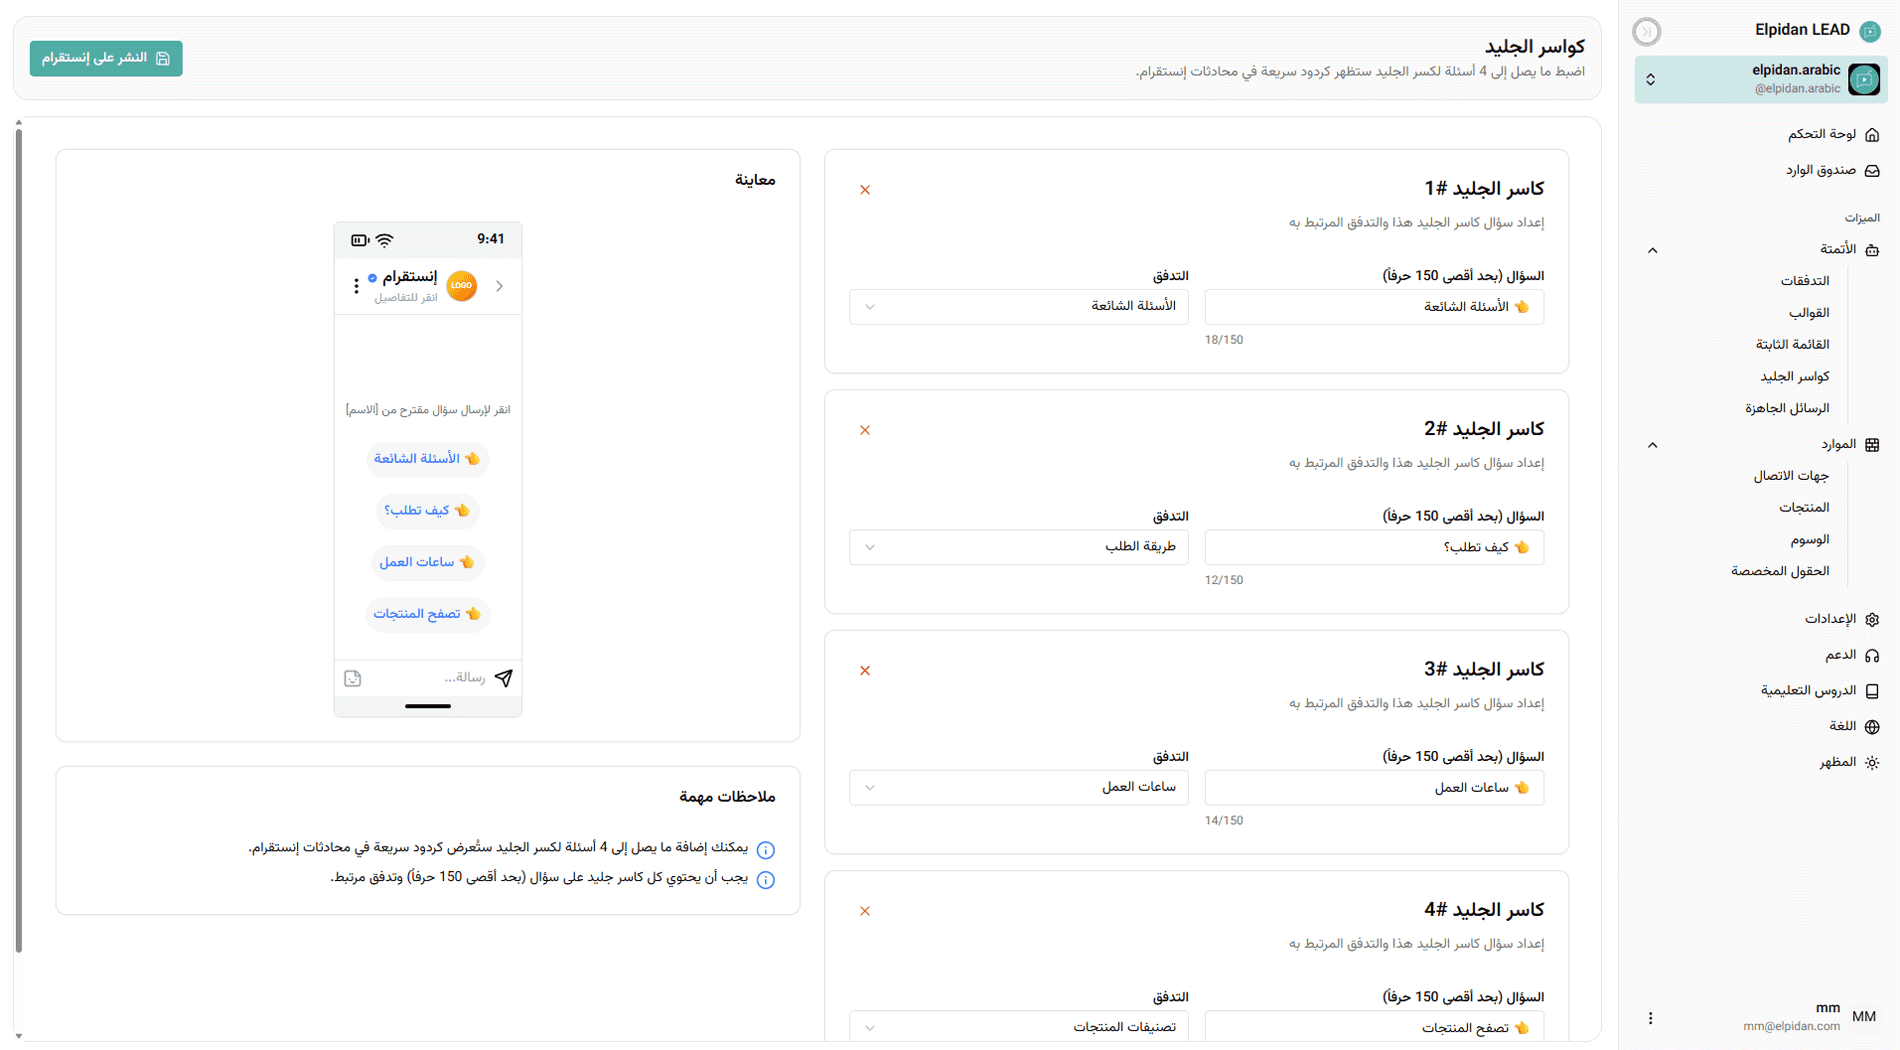The width and height of the screenshot is (1900, 1050).
Task: Click the page vertical scrollbar
Action: coord(18,540)
